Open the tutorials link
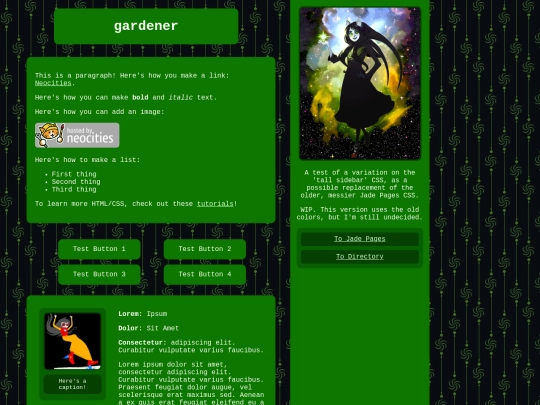Screen dimensions: 540x405 (215, 204)
